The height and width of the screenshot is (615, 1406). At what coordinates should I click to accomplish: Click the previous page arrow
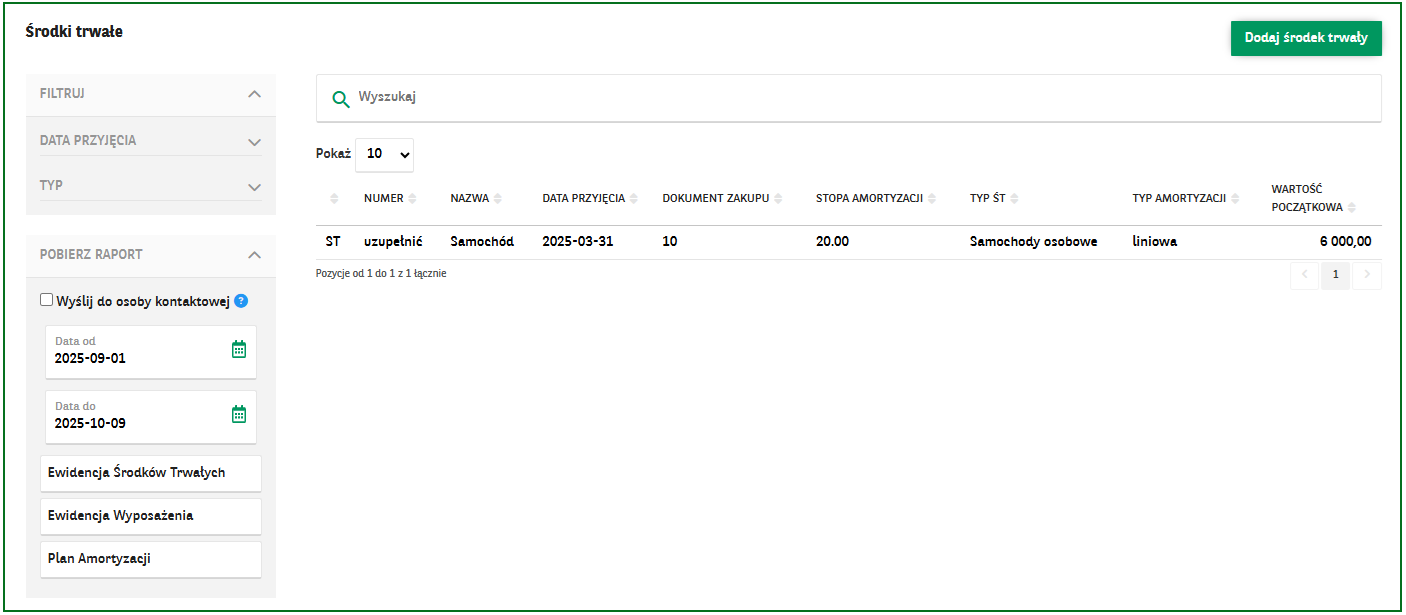click(x=1304, y=276)
